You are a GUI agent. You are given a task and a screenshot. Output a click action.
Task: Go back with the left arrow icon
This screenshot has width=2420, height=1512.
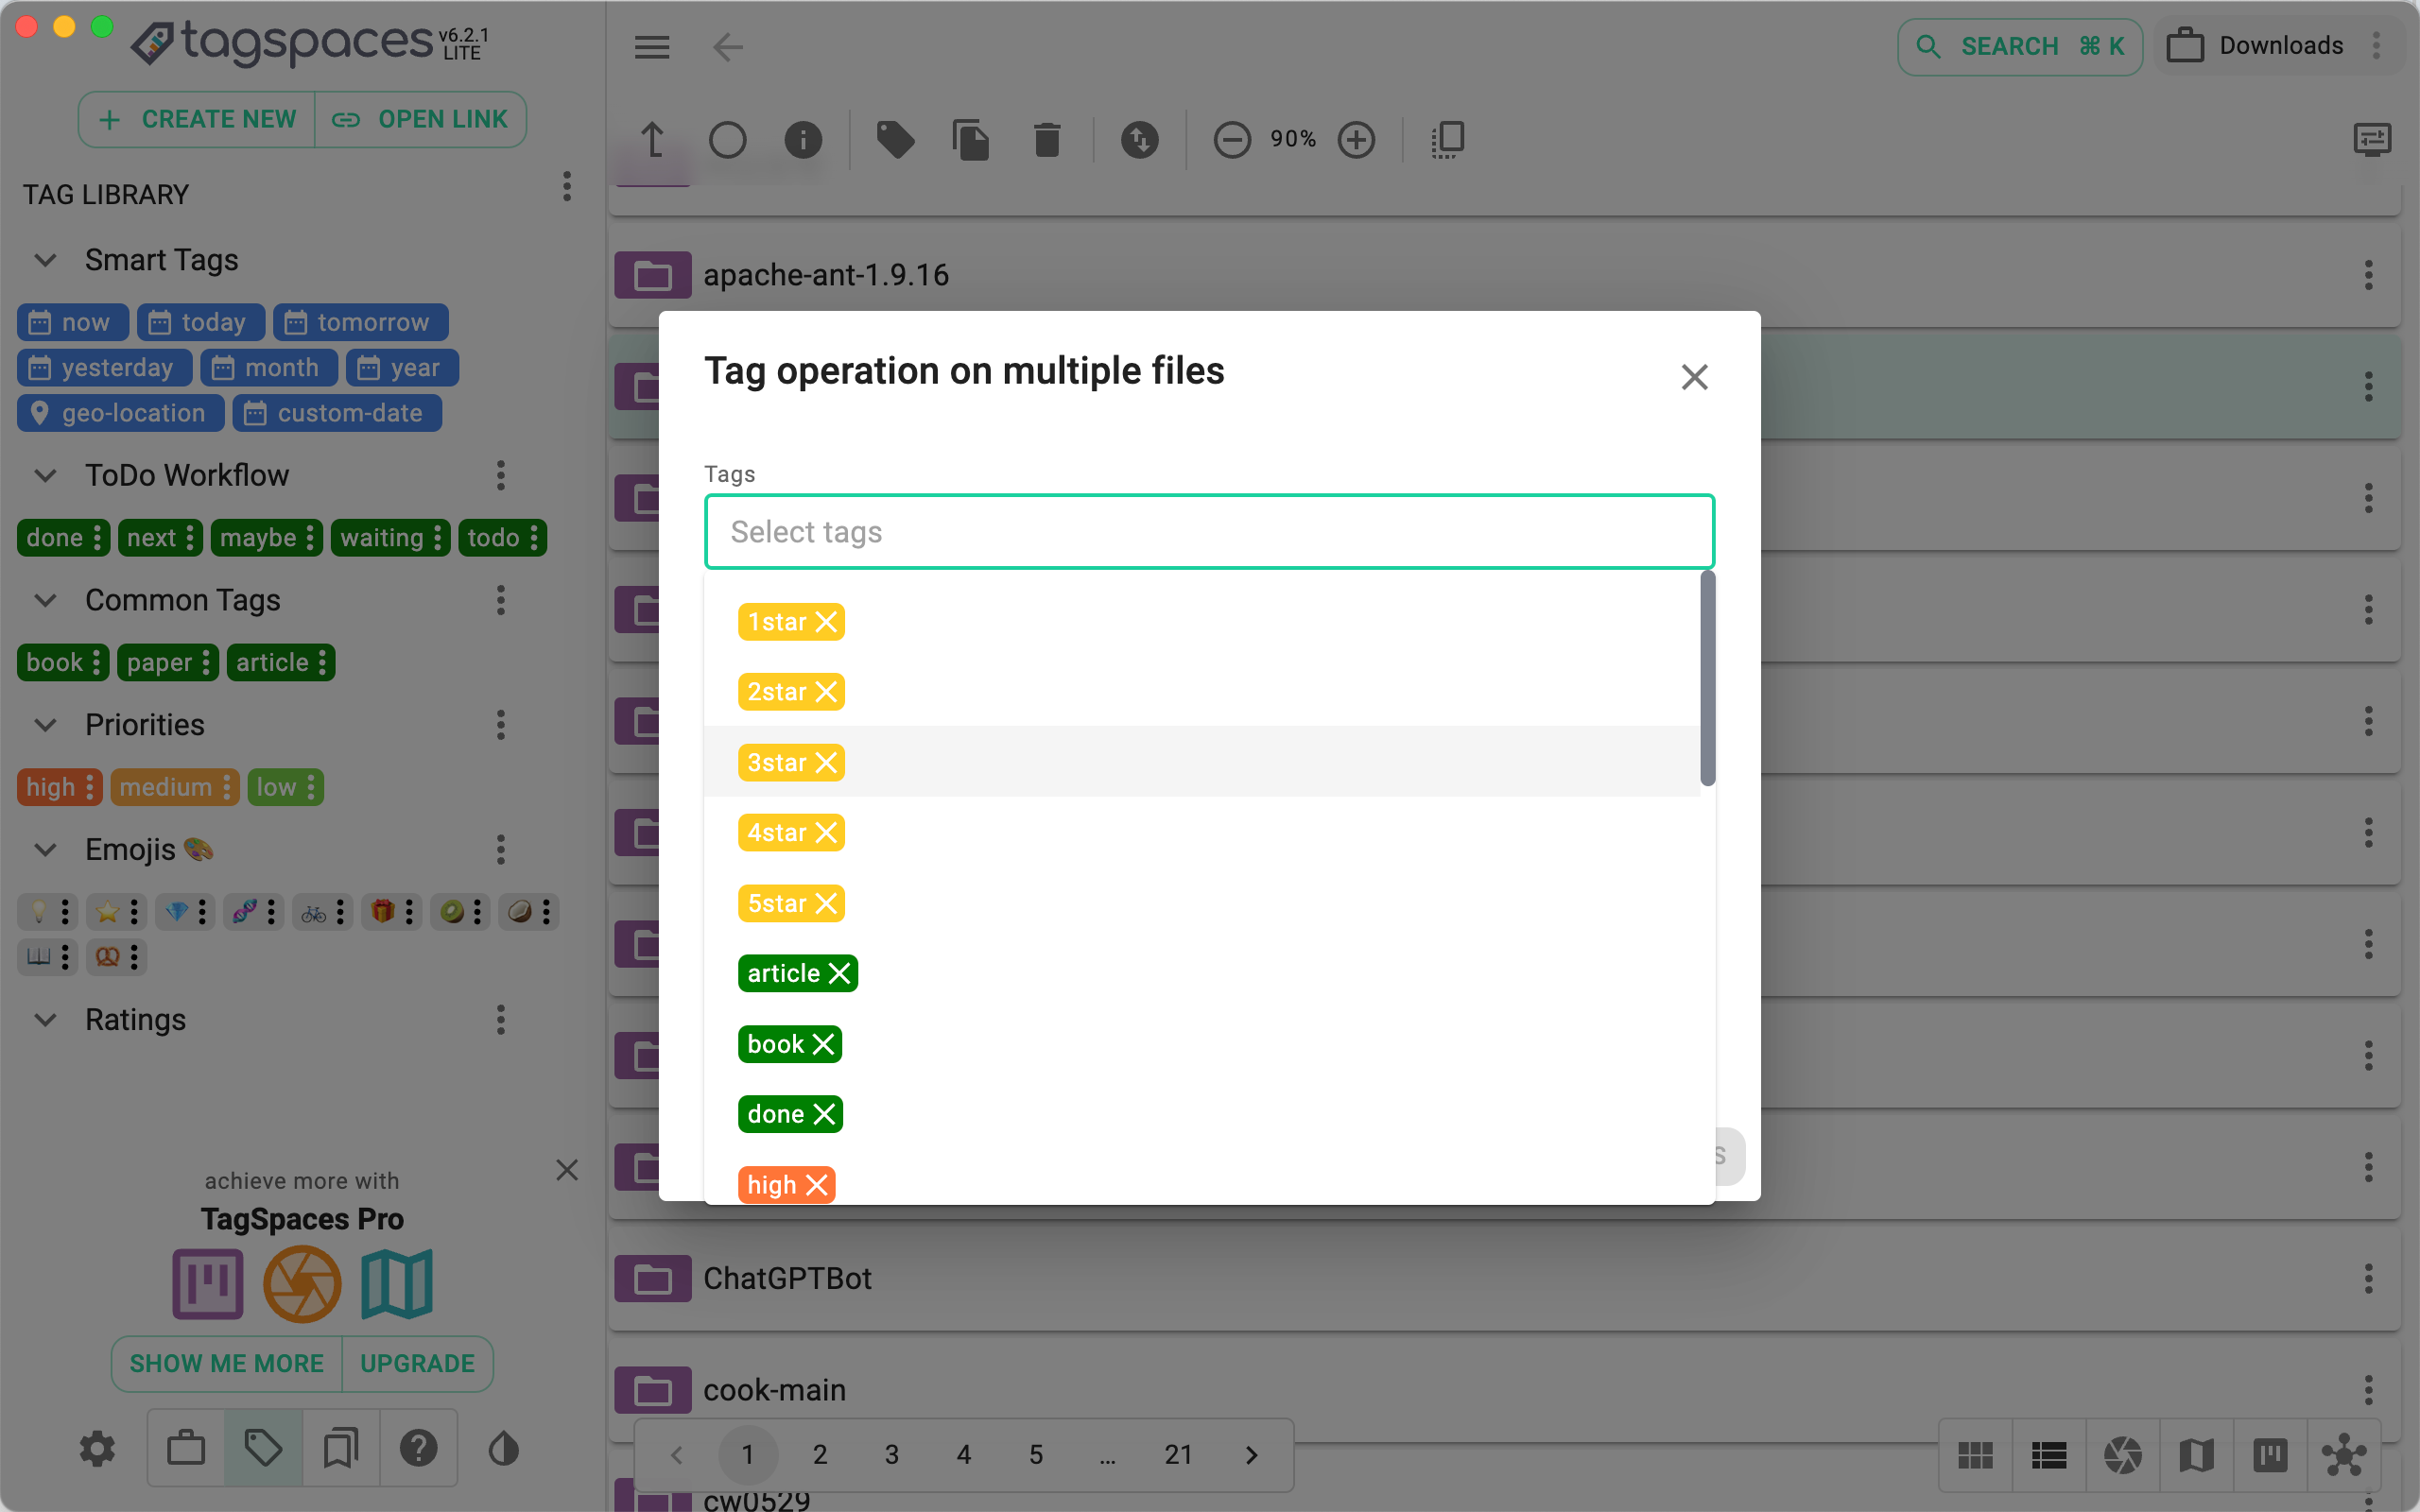728,47
